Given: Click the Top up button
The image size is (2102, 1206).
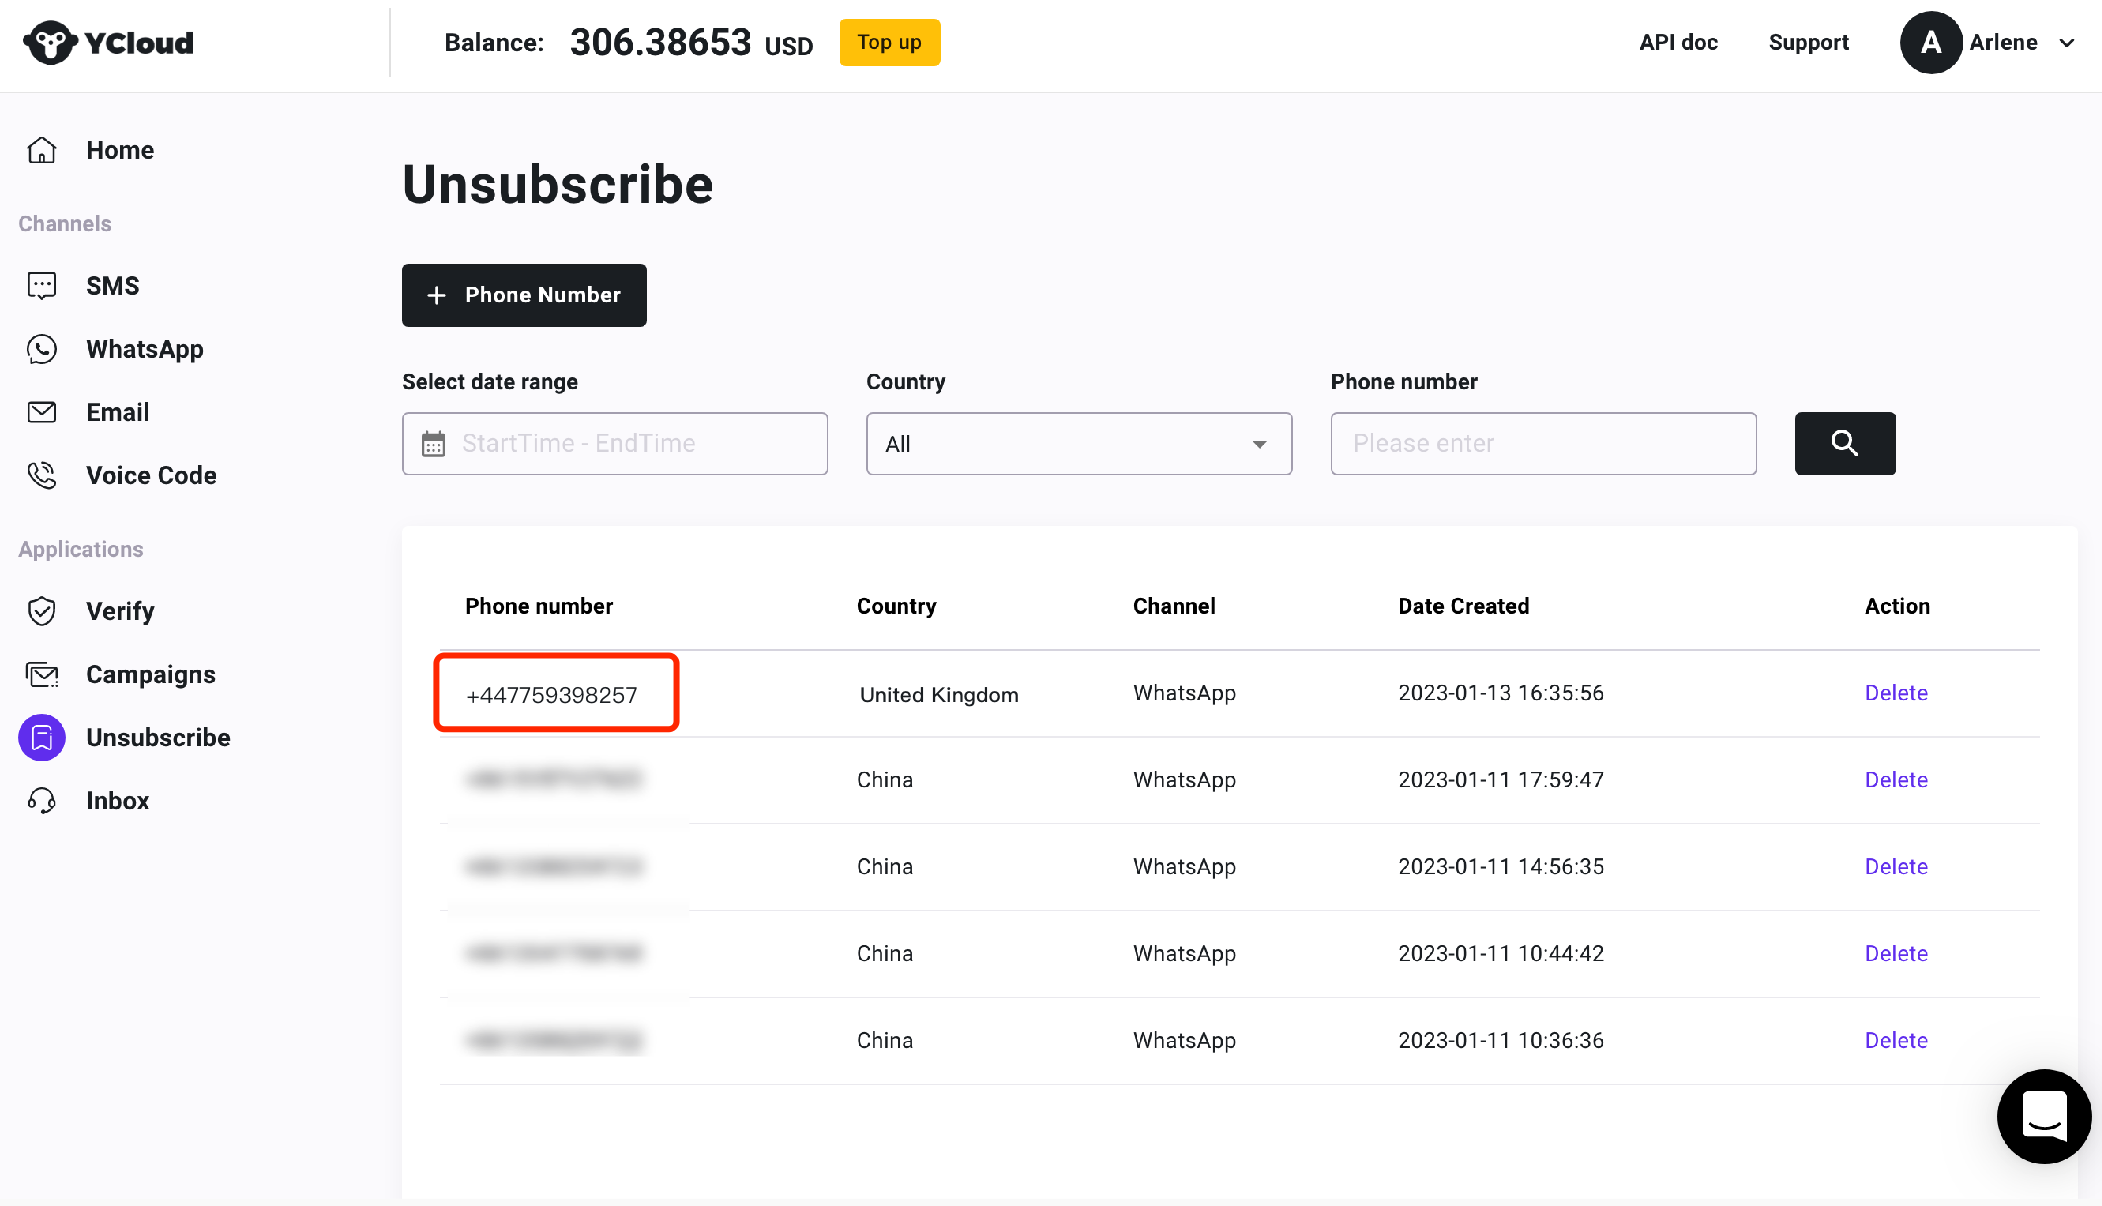Looking at the screenshot, I should (x=889, y=43).
